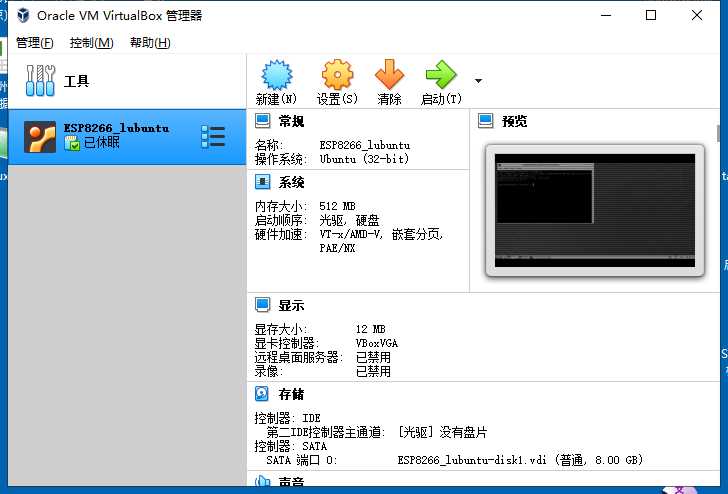
Task: Click the recording (录像) 已禁用 value
Action: coord(373,371)
